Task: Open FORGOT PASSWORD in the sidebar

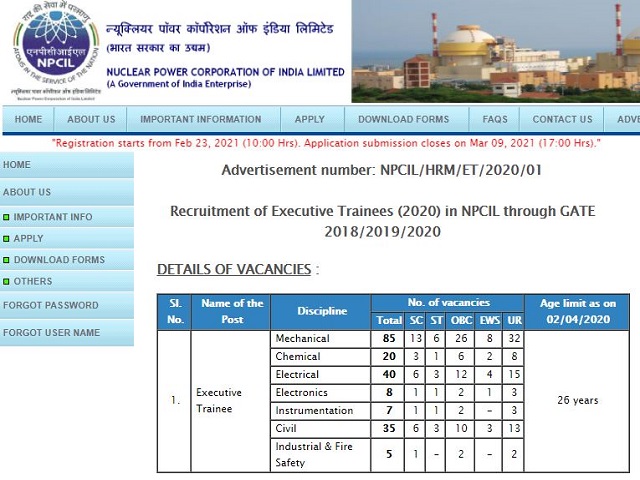Action: (x=67, y=305)
